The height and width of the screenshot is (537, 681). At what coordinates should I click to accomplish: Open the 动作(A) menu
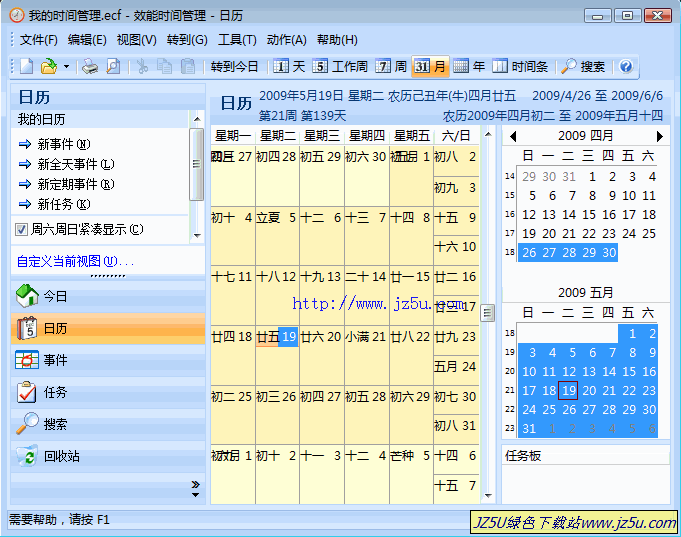[286, 40]
